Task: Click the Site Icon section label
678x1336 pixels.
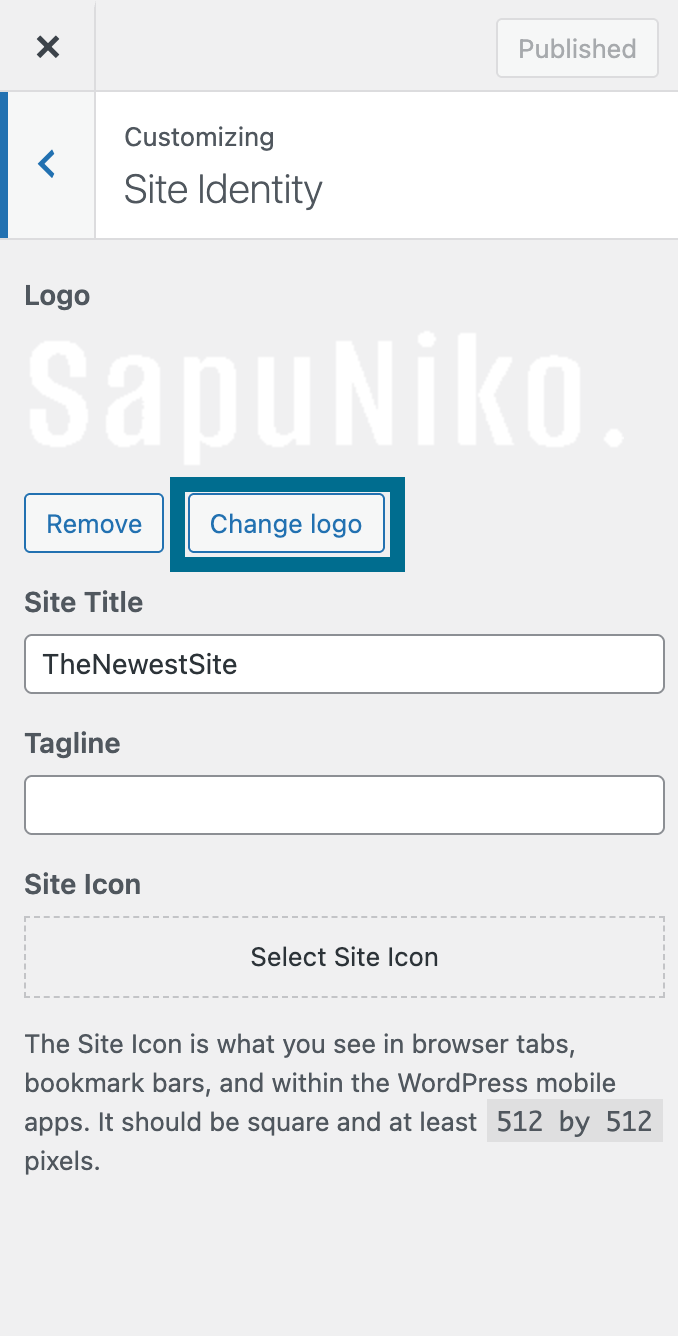Action: [82, 884]
